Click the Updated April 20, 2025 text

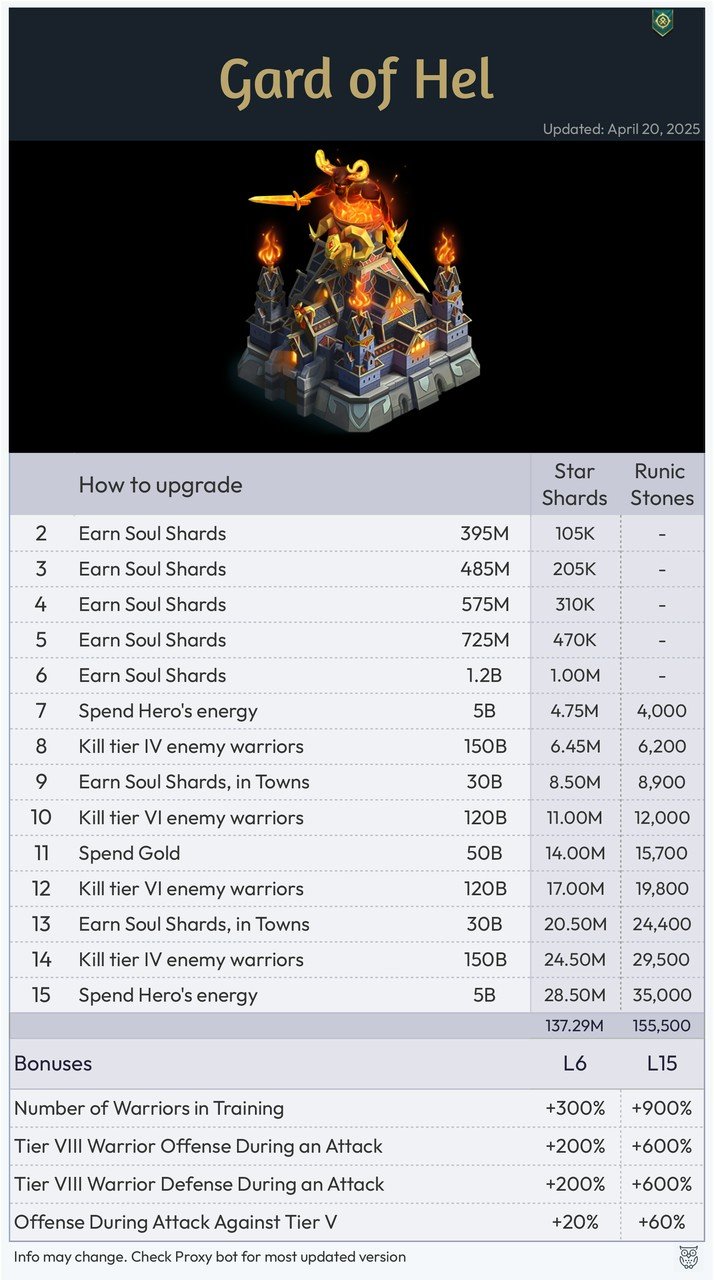click(x=621, y=129)
